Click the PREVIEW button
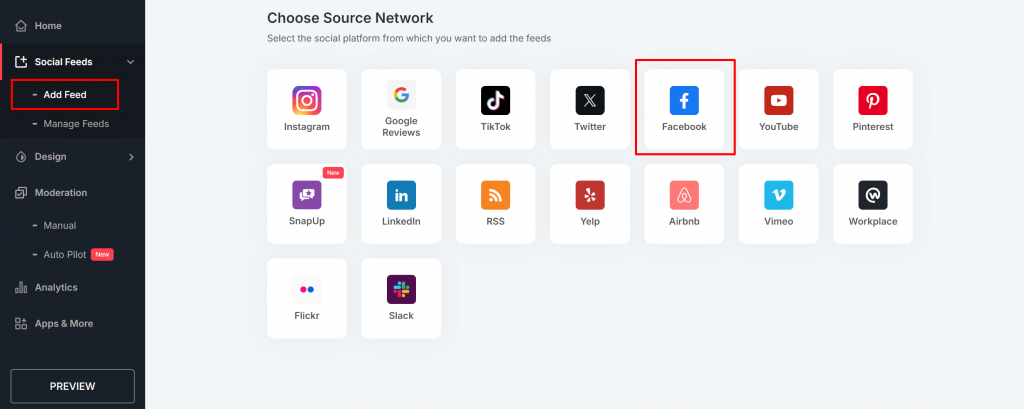Image resolution: width=1024 pixels, height=409 pixels. coord(72,386)
